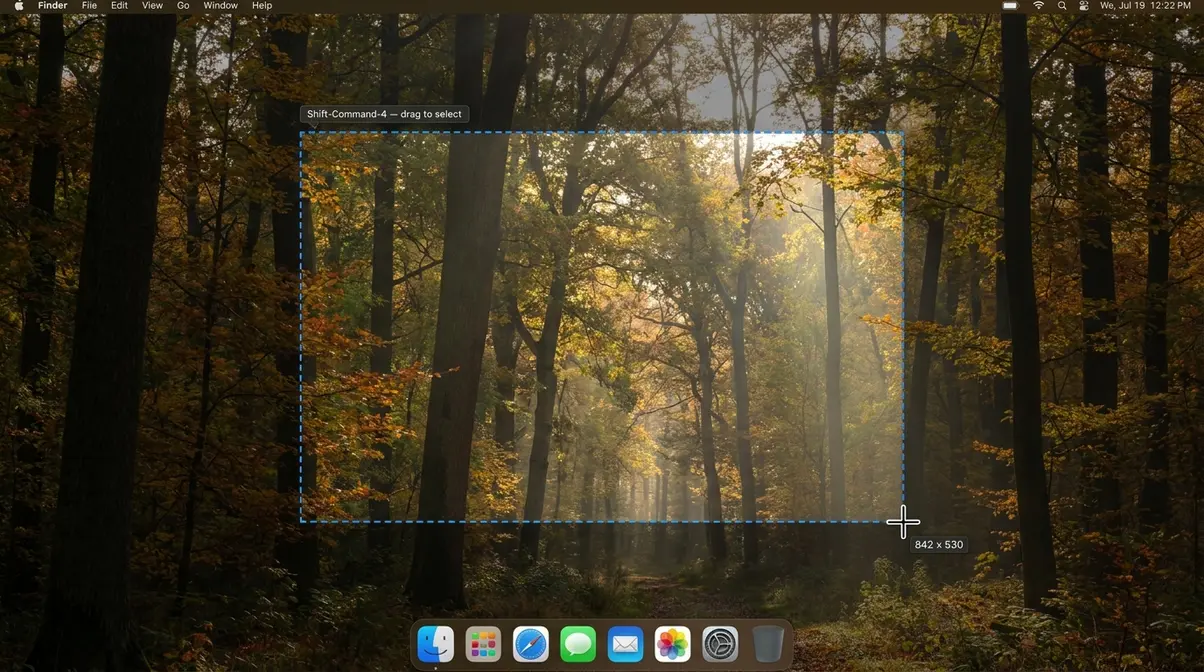Open the File menu
This screenshot has width=1204, height=672.
point(90,6)
